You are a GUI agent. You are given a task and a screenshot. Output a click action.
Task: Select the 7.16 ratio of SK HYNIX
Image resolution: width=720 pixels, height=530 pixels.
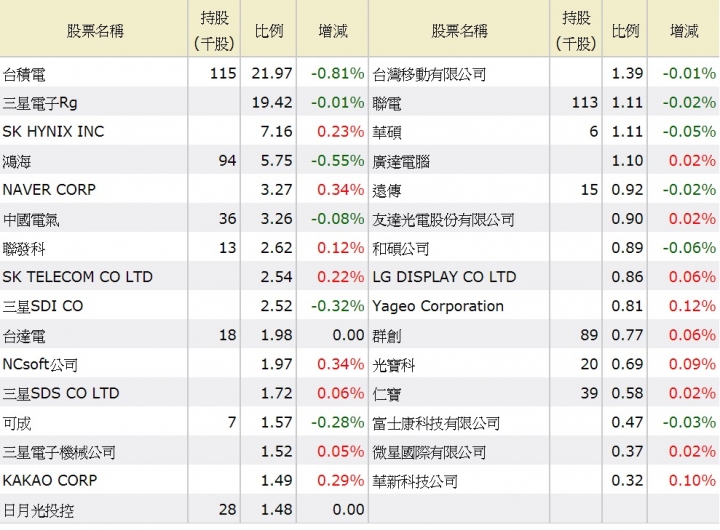coord(276,131)
